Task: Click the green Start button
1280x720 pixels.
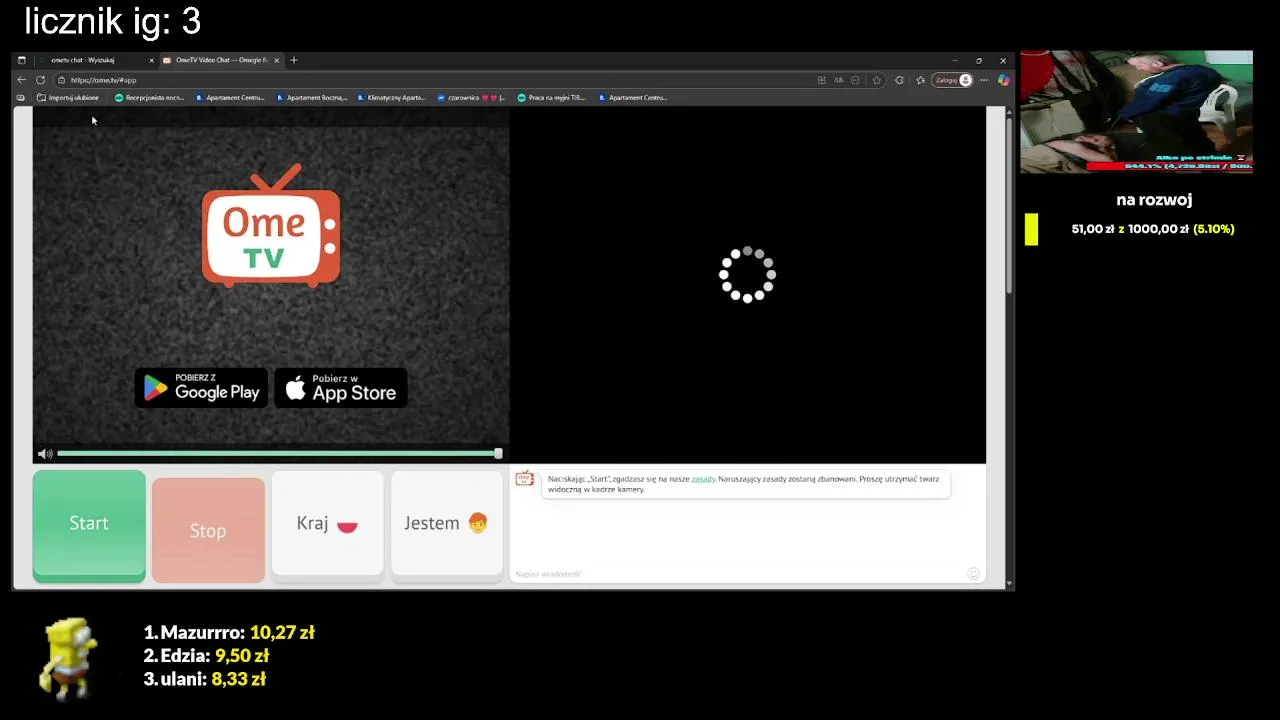Action: click(89, 525)
